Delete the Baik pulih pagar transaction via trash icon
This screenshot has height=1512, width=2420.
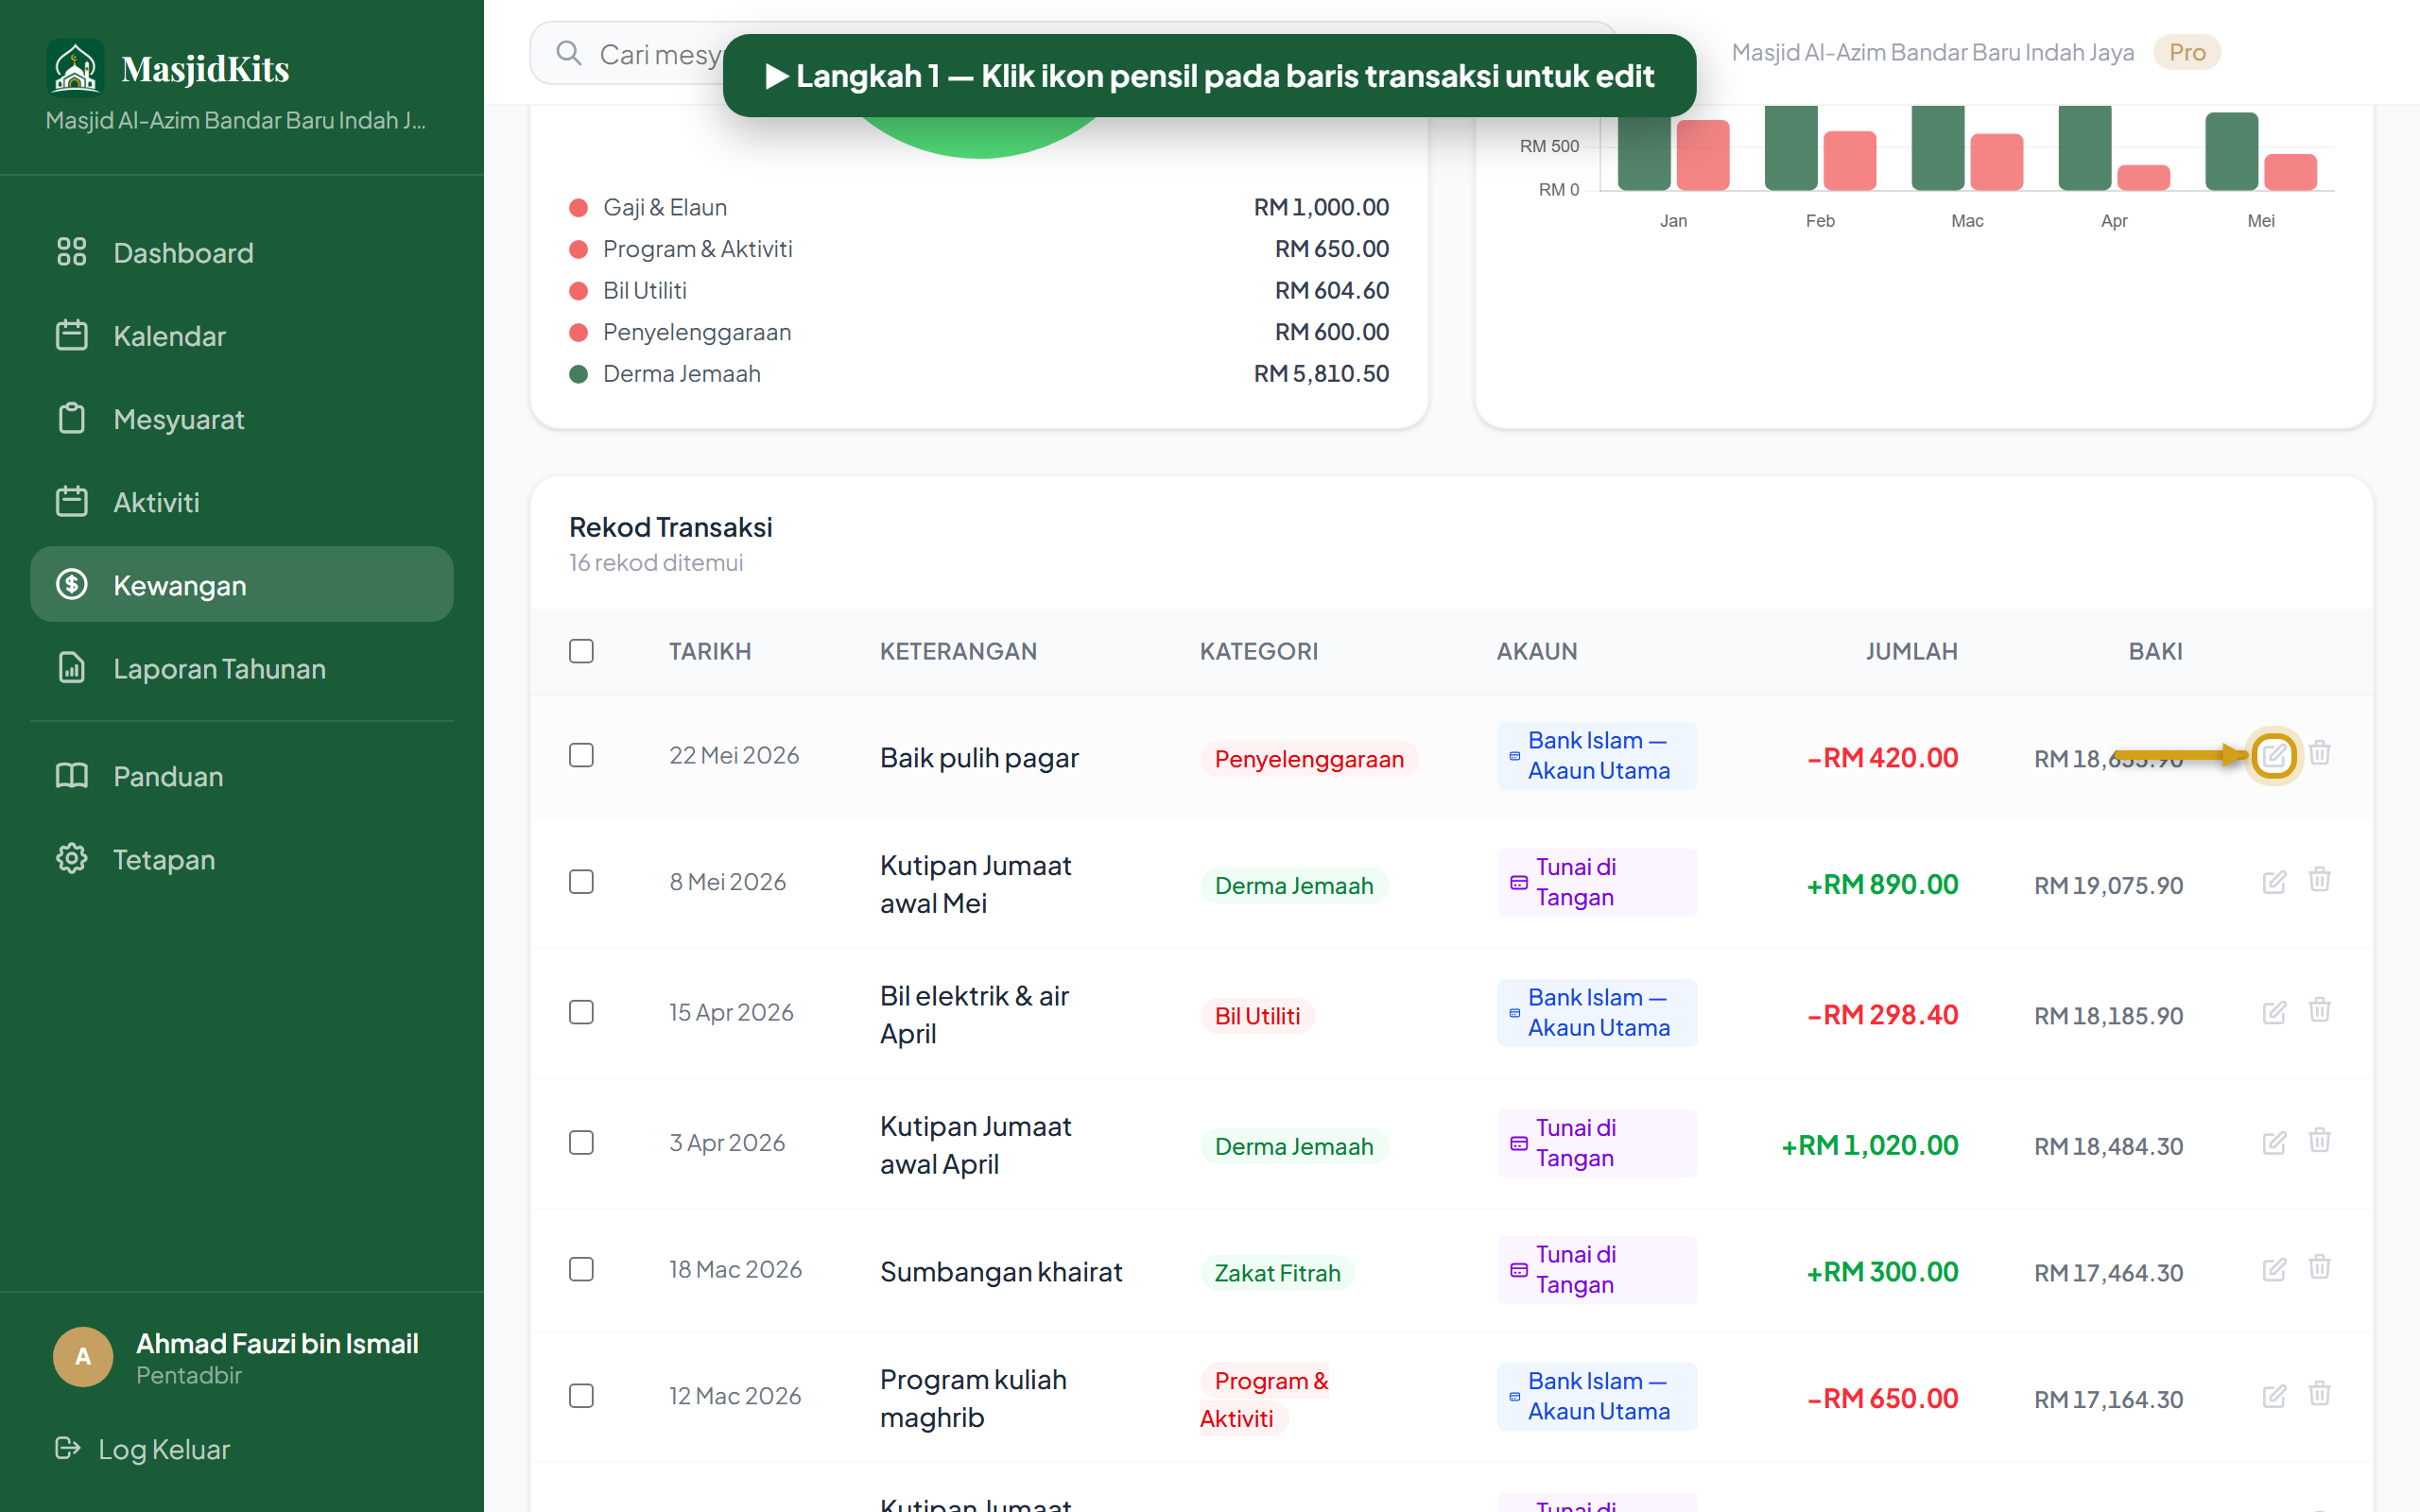(2319, 753)
